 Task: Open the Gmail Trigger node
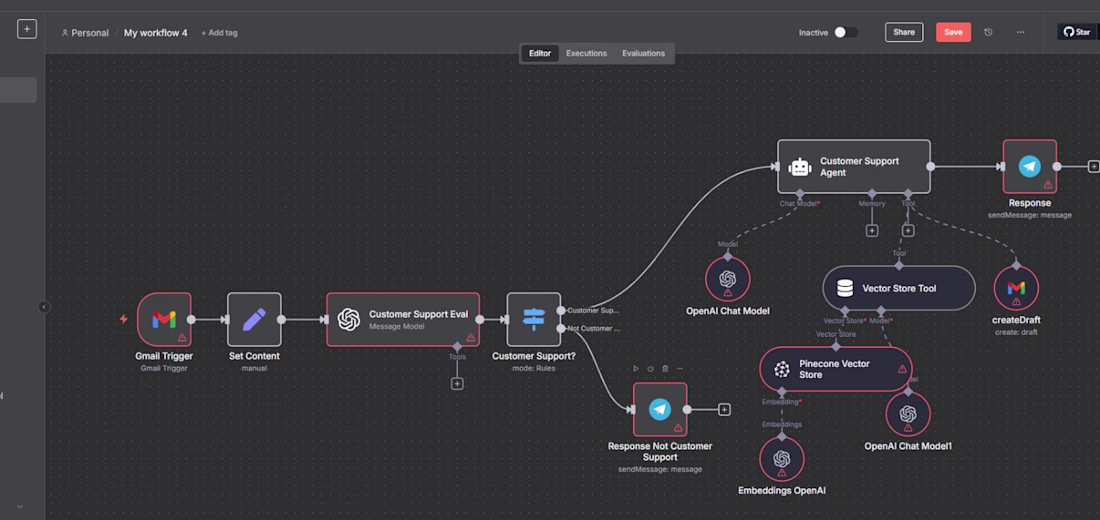tap(164, 319)
